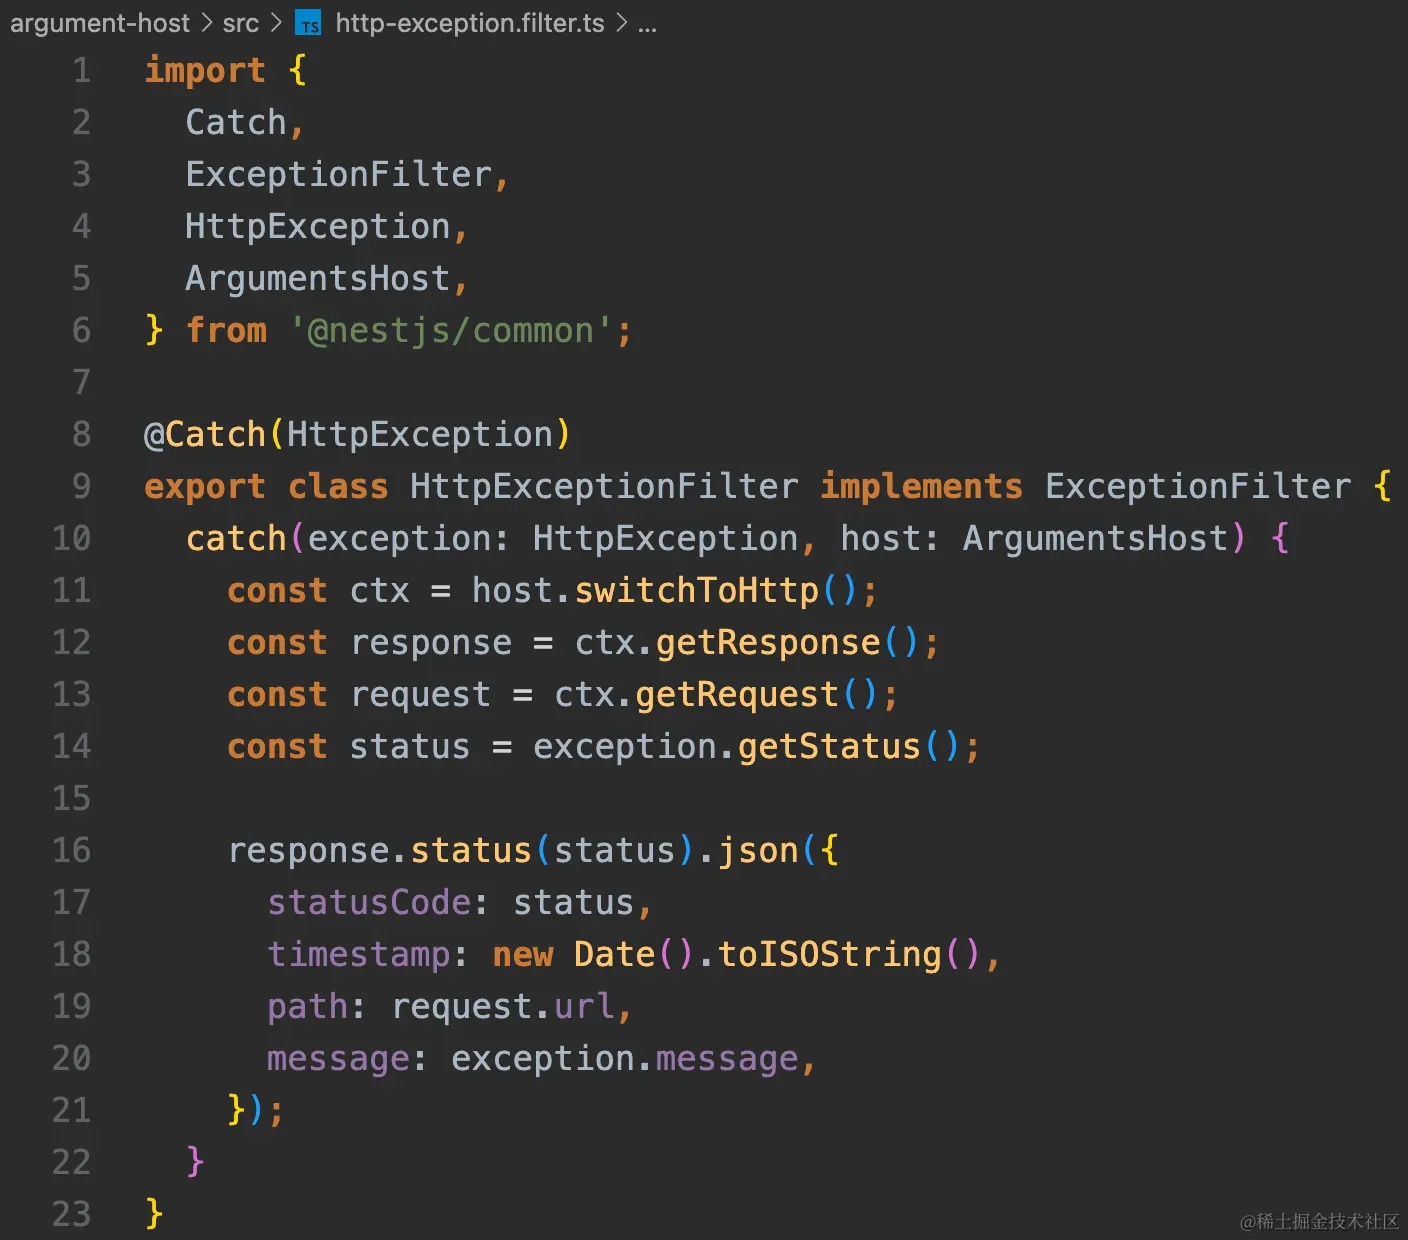Click the 'json' call on line 16
The width and height of the screenshot is (1408, 1240).
tap(758, 851)
